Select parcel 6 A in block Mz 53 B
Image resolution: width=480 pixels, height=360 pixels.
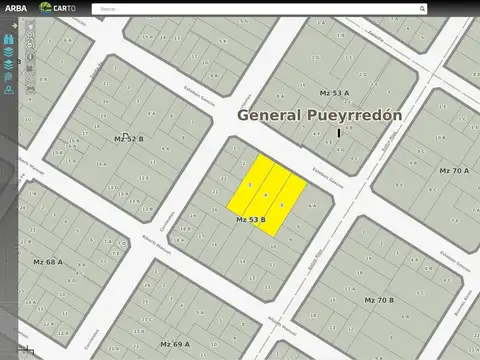click(x=312, y=206)
